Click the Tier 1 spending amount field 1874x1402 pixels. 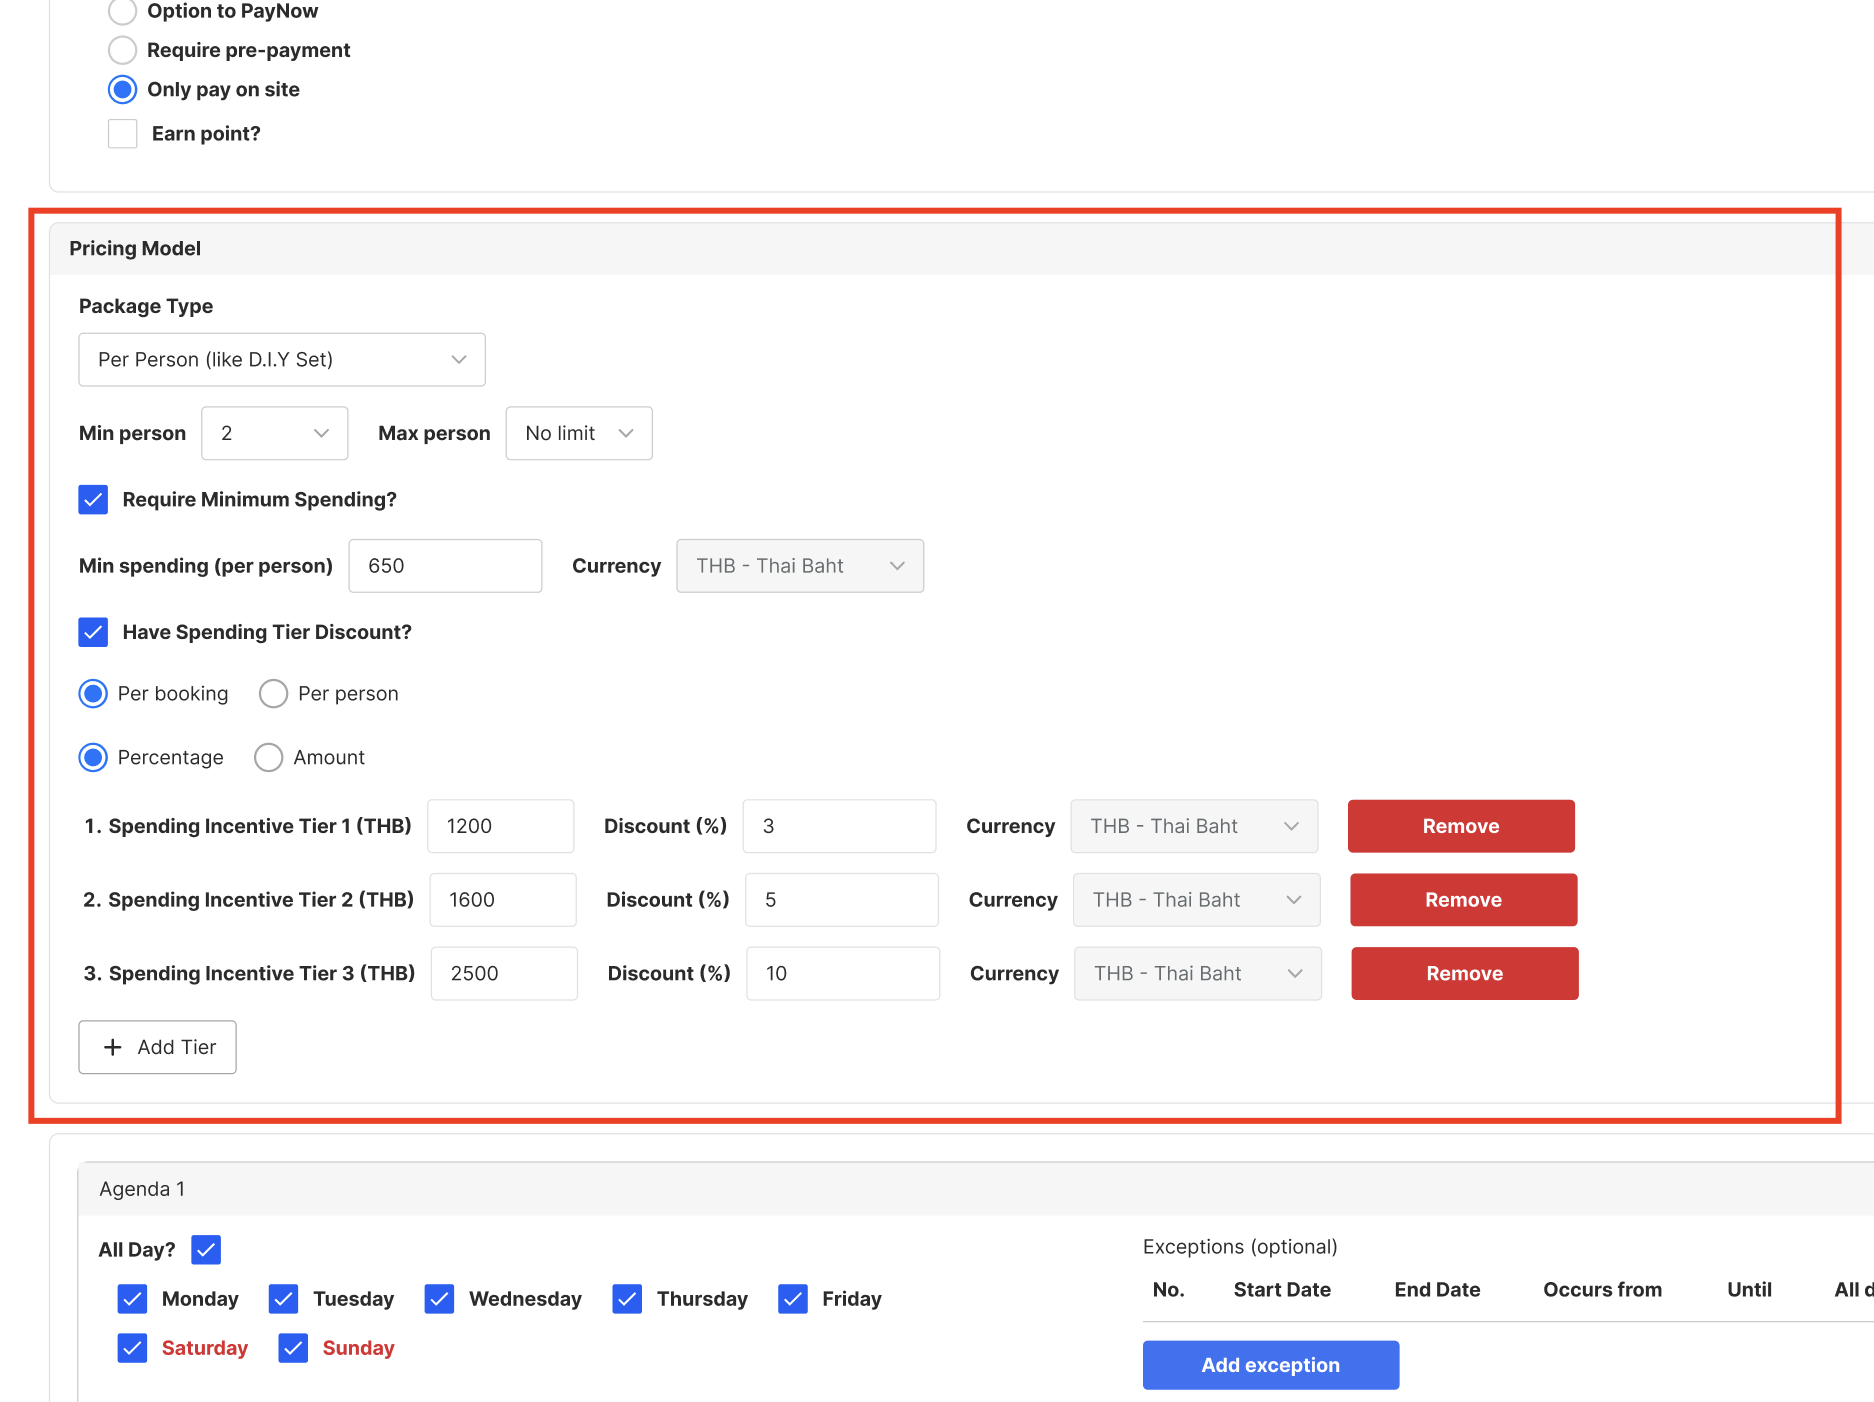[500, 826]
